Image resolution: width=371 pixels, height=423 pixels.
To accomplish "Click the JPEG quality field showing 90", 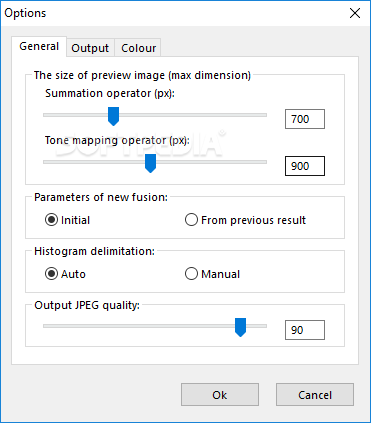I will (x=305, y=330).
